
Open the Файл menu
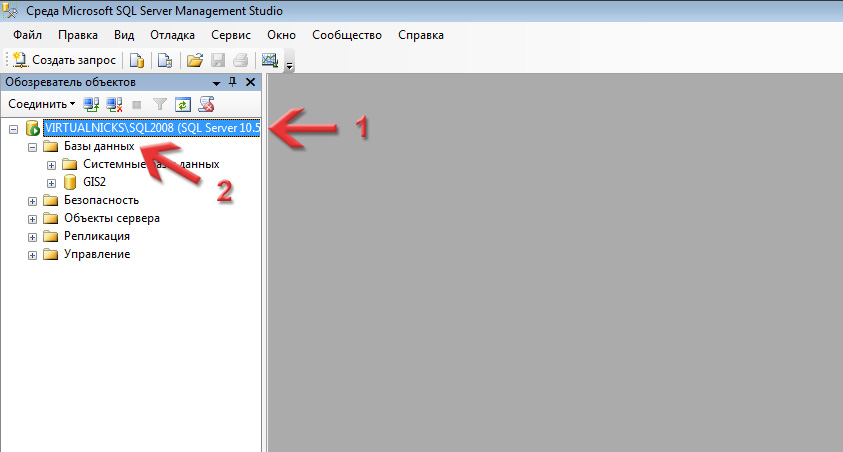[27, 35]
